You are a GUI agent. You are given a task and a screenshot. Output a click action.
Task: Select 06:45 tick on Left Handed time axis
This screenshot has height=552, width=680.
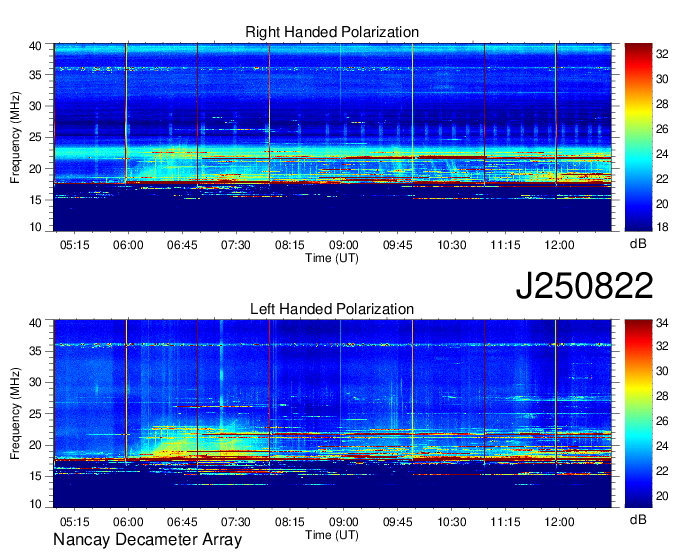[x=182, y=522]
